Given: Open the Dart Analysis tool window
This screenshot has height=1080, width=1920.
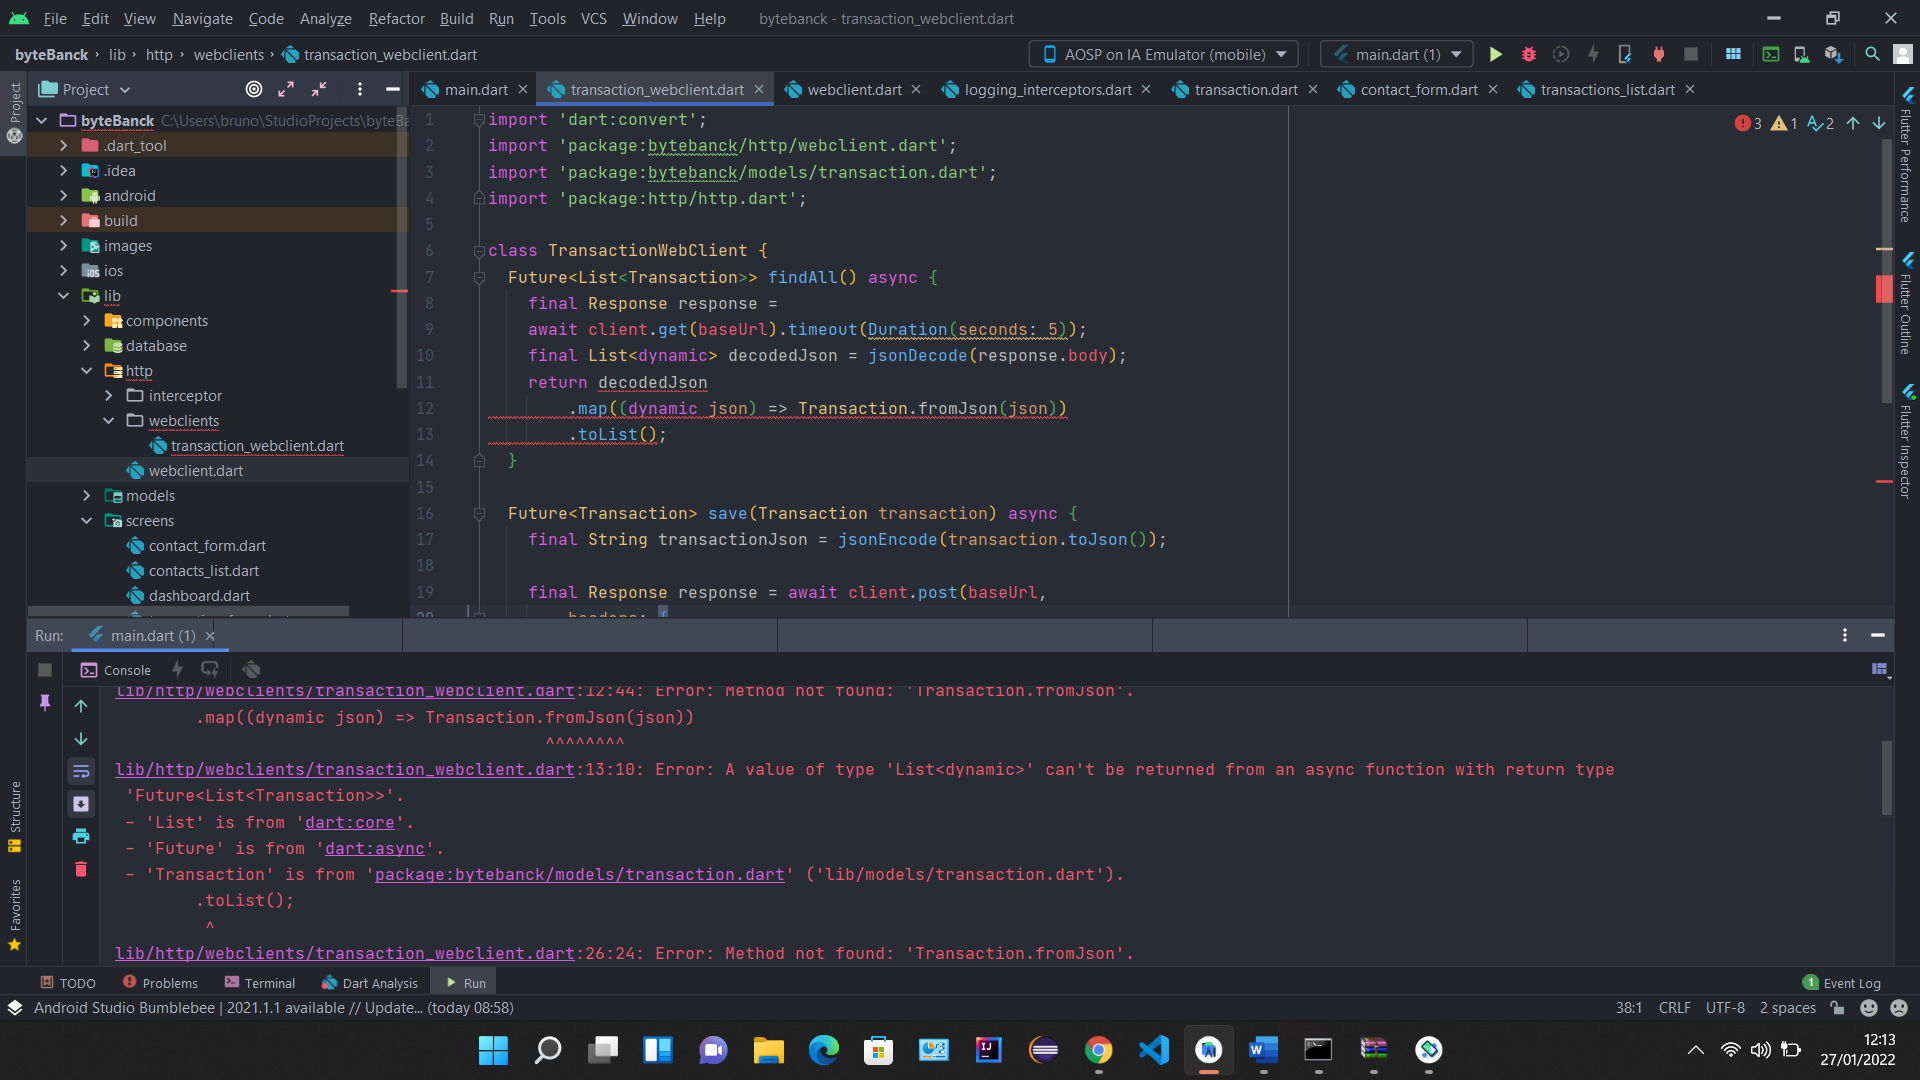Looking at the screenshot, I should pyautogui.click(x=369, y=983).
